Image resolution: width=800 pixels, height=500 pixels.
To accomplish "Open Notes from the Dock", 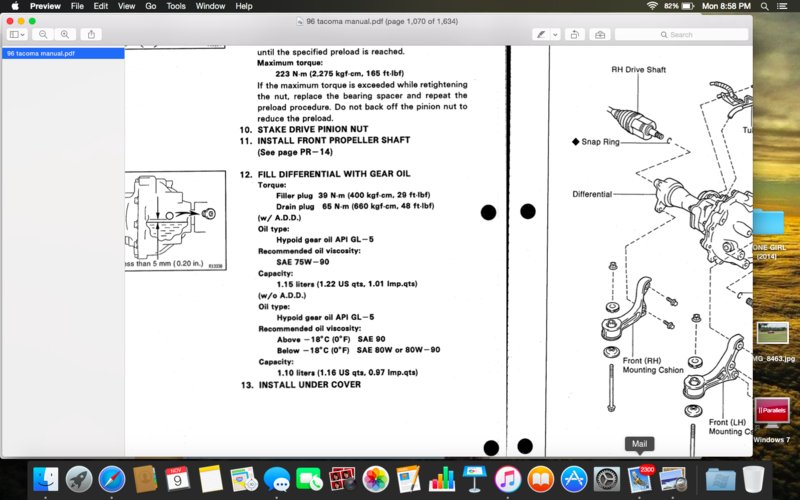I will [211, 479].
